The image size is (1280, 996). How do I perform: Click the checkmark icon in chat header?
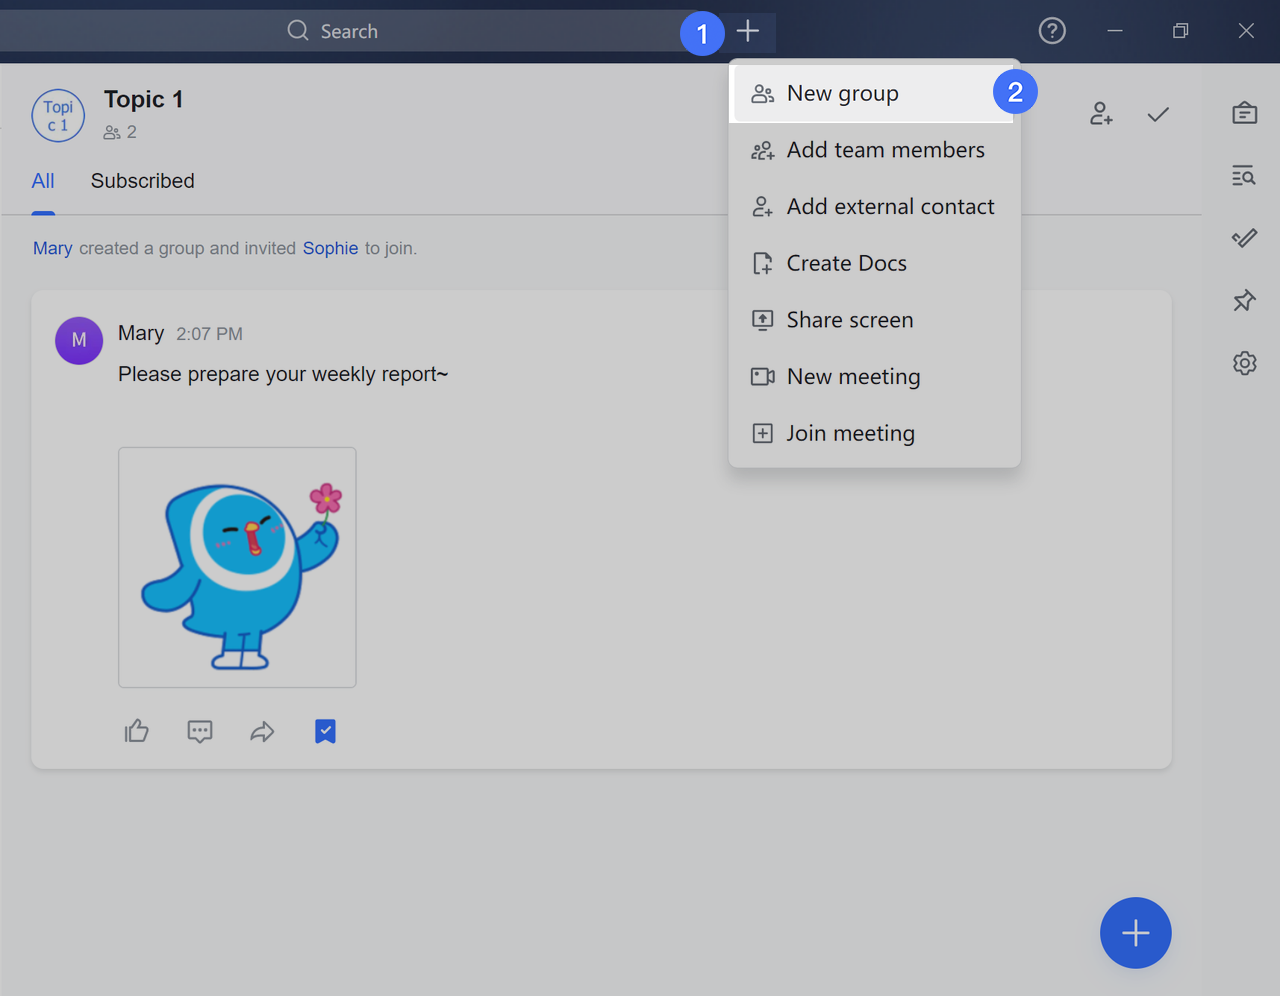(x=1158, y=114)
